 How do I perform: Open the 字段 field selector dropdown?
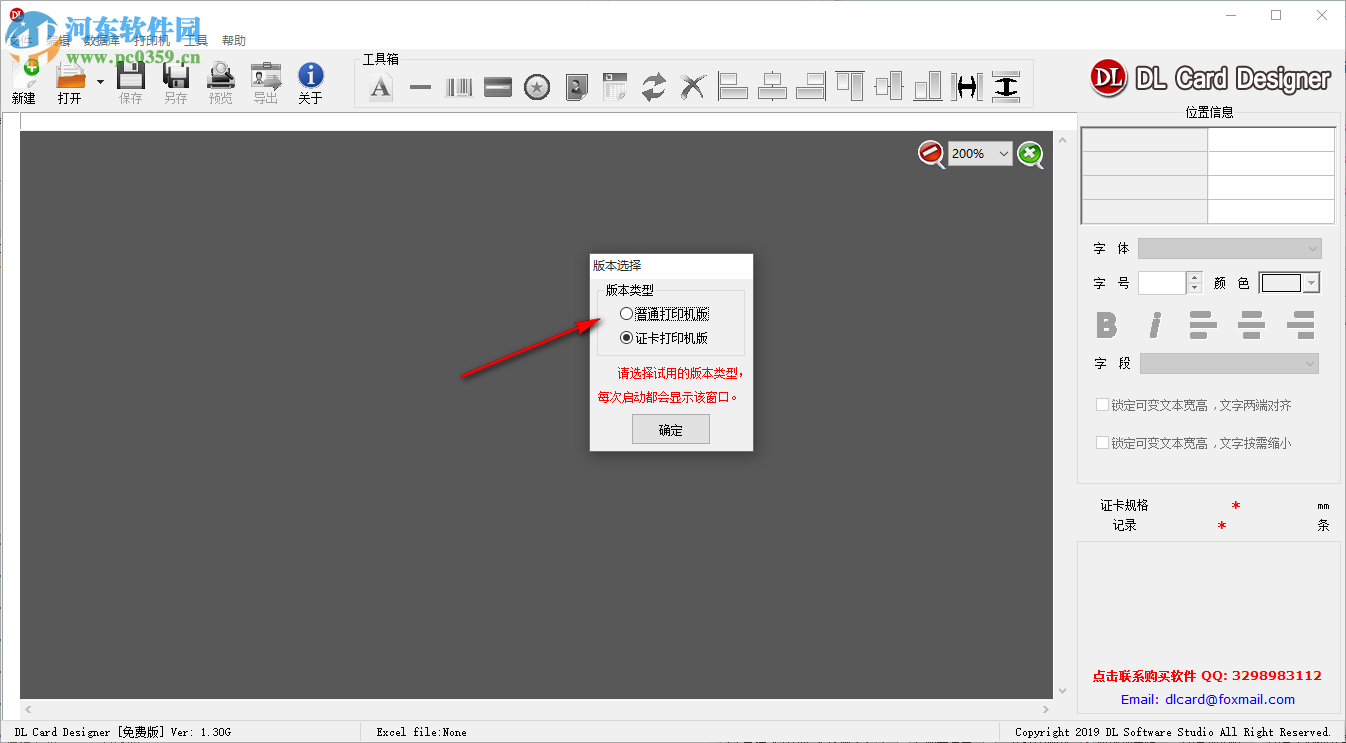(1308, 363)
